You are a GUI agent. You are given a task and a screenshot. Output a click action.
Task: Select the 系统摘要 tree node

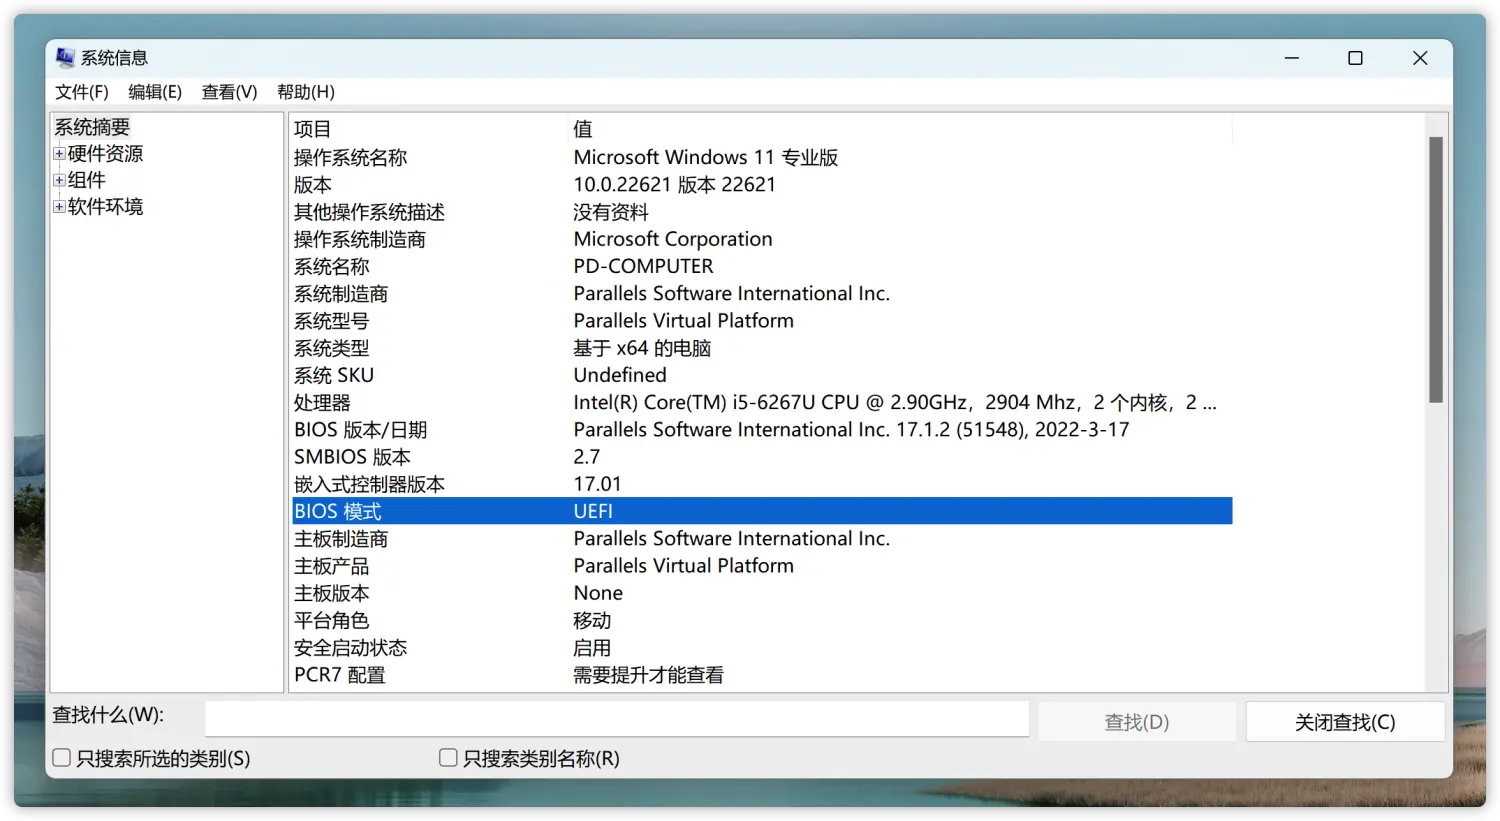[92, 127]
